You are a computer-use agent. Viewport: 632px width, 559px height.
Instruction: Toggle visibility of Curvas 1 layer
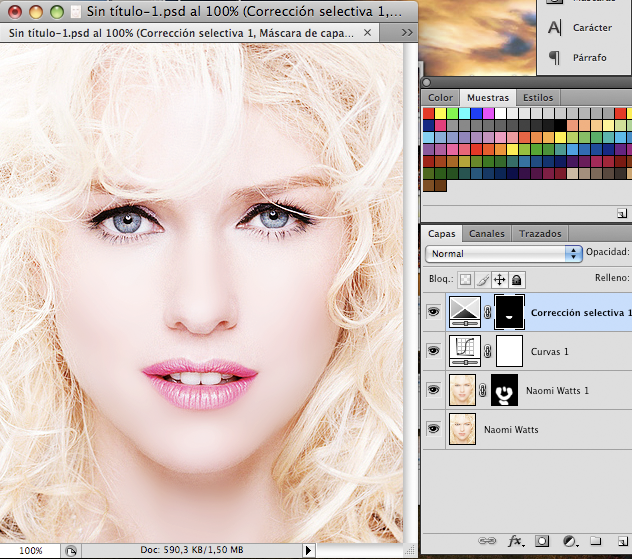coord(433,351)
